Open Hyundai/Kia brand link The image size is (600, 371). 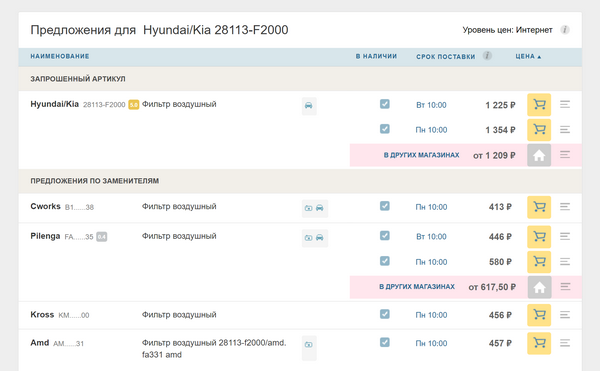coord(54,104)
